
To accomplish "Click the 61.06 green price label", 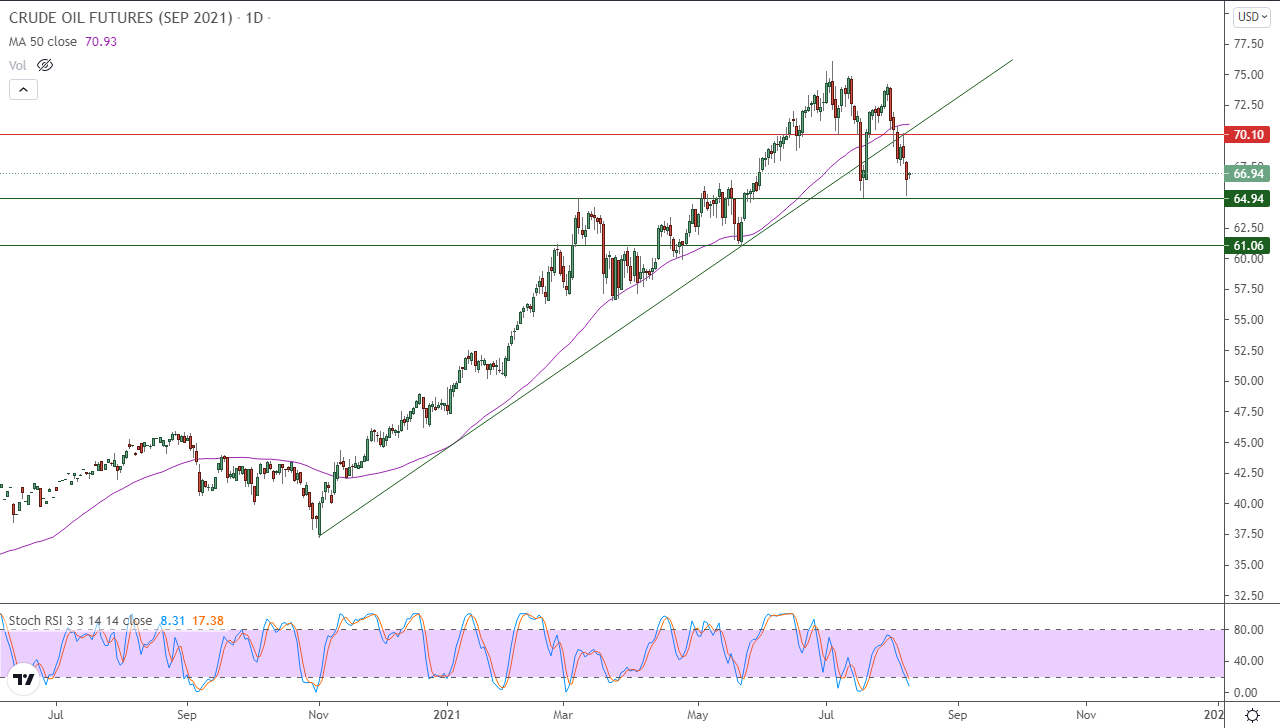I will pyautogui.click(x=1248, y=245).
